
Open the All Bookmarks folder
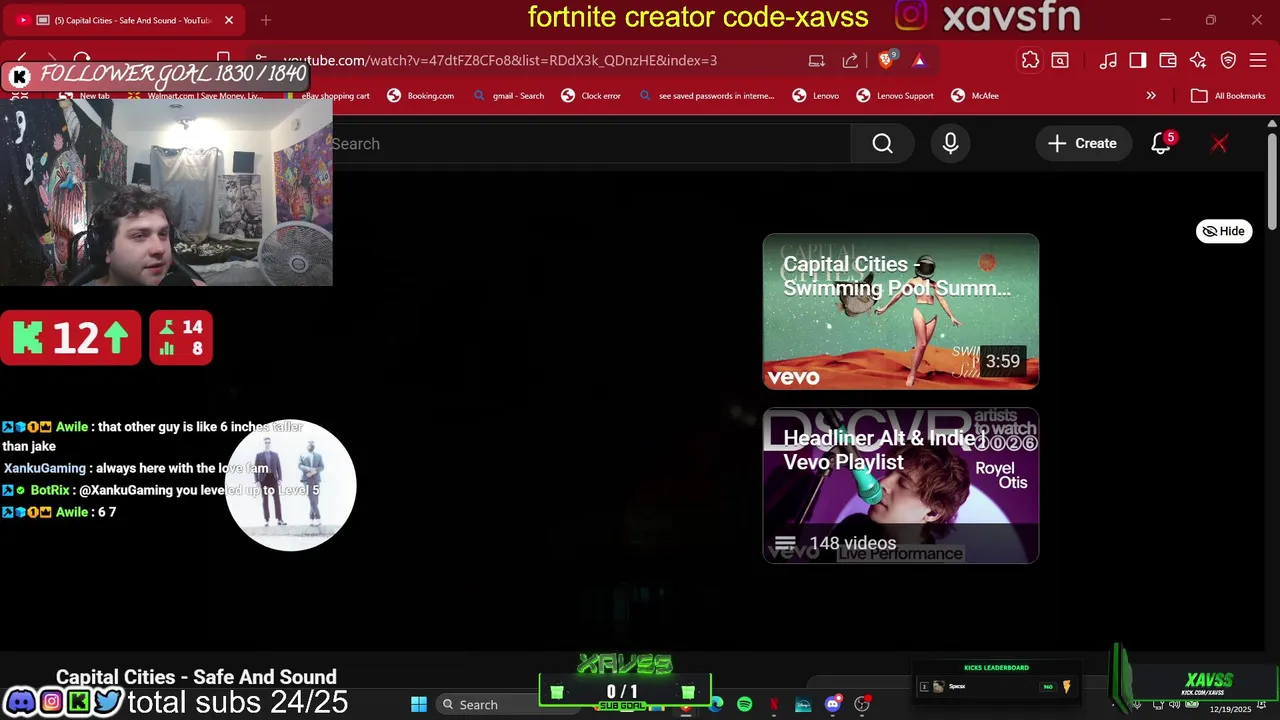tap(1228, 96)
